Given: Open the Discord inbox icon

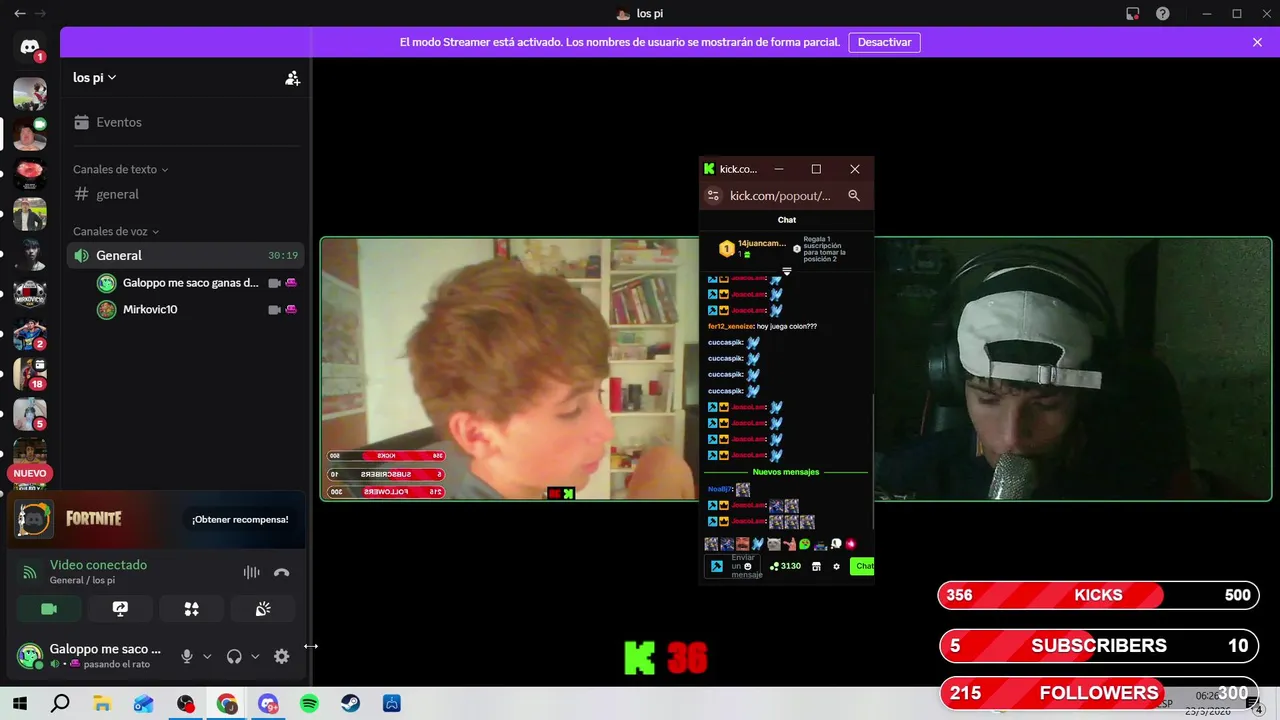Looking at the screenshot, I should coord(1132,14).
